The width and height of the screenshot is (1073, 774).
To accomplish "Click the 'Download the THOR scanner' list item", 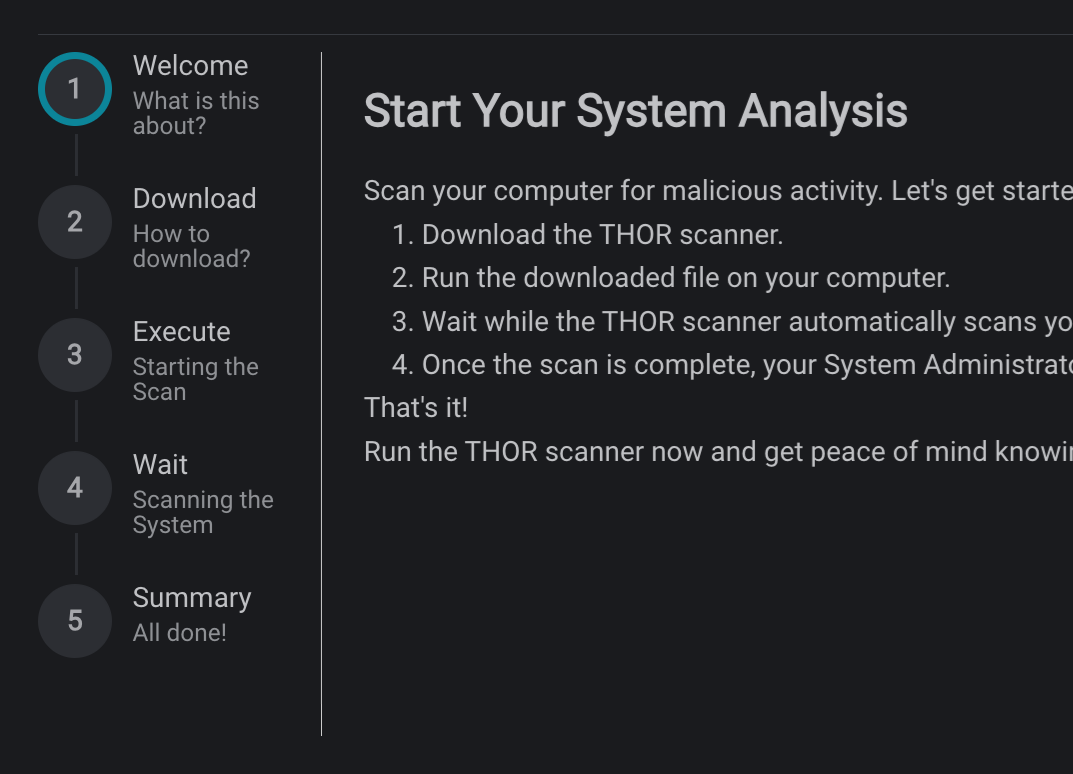I will coord(601,235).
